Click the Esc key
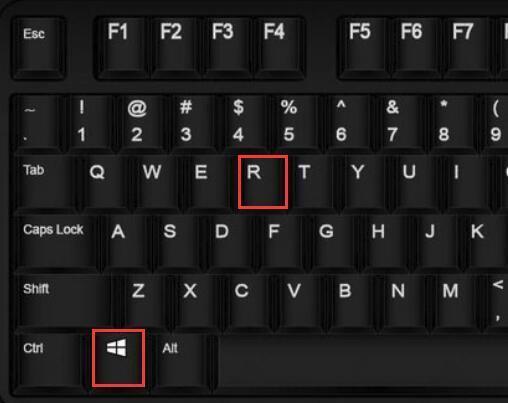Viewport: 508px width, 403px height. [38, 48]
